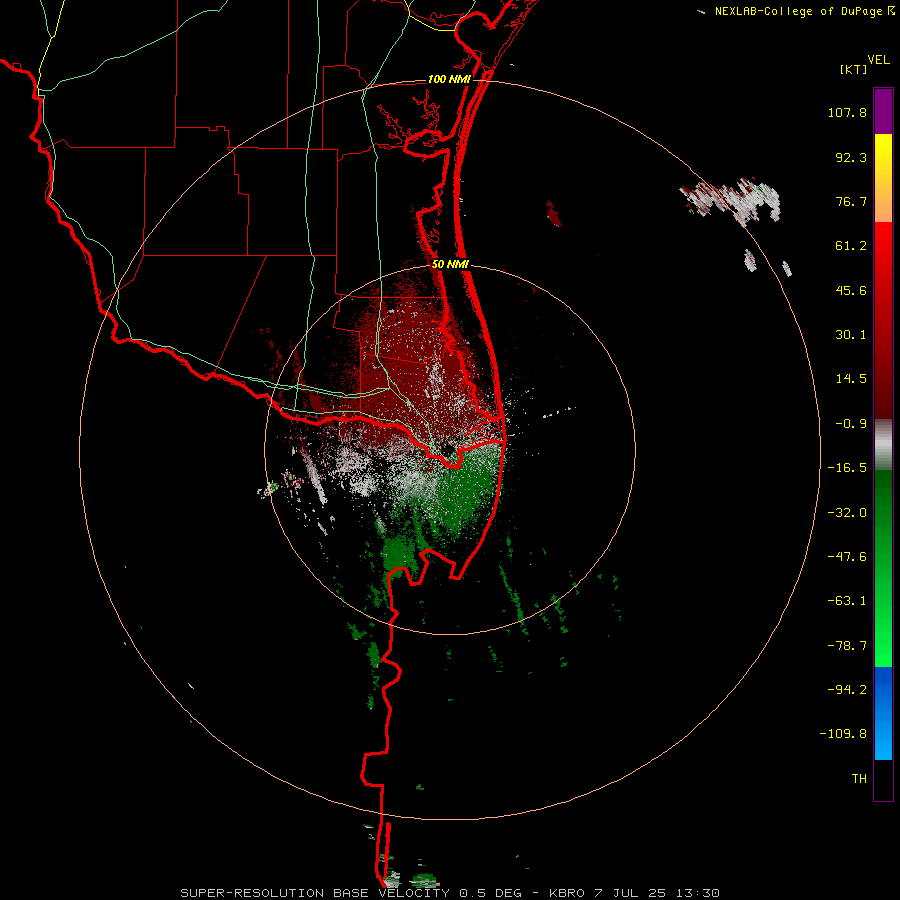Click the [KT] units label

click(854, 69)
